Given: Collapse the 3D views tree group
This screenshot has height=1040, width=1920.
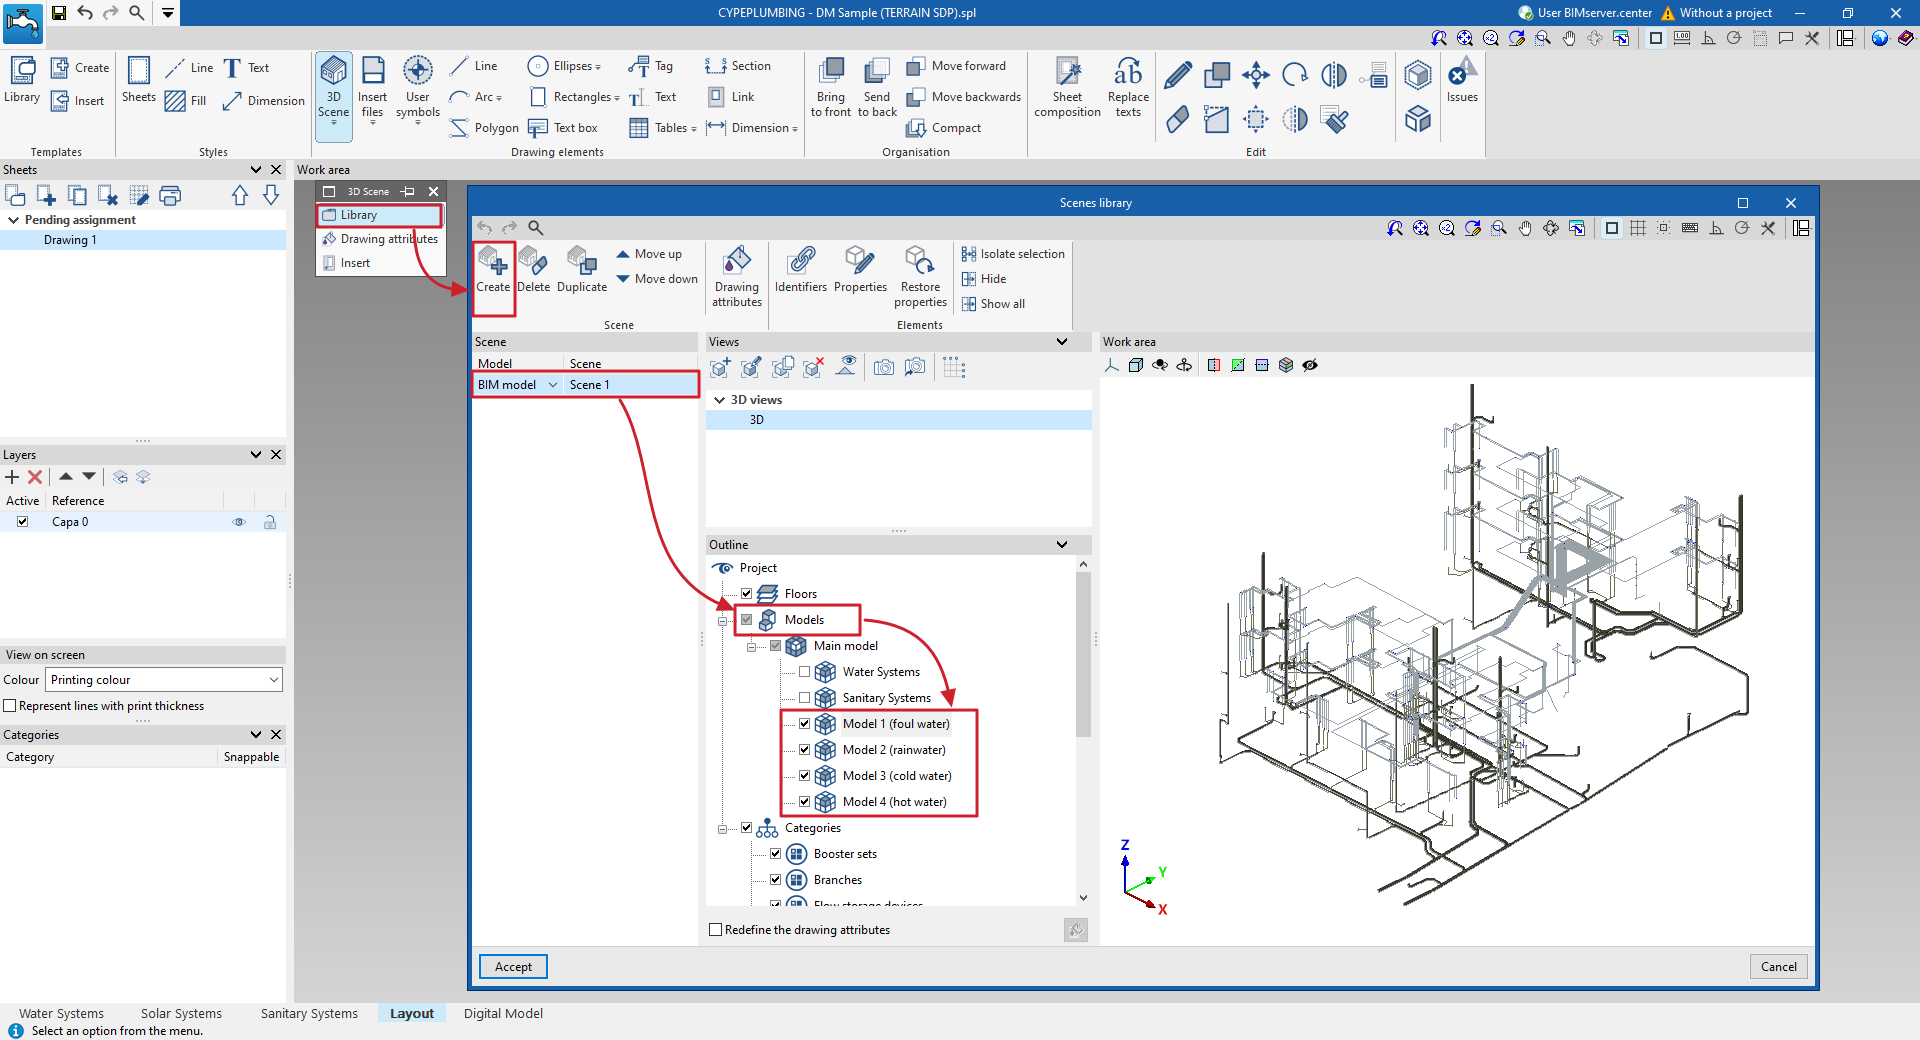Looking at the screenshot, I should click(719, 400).
